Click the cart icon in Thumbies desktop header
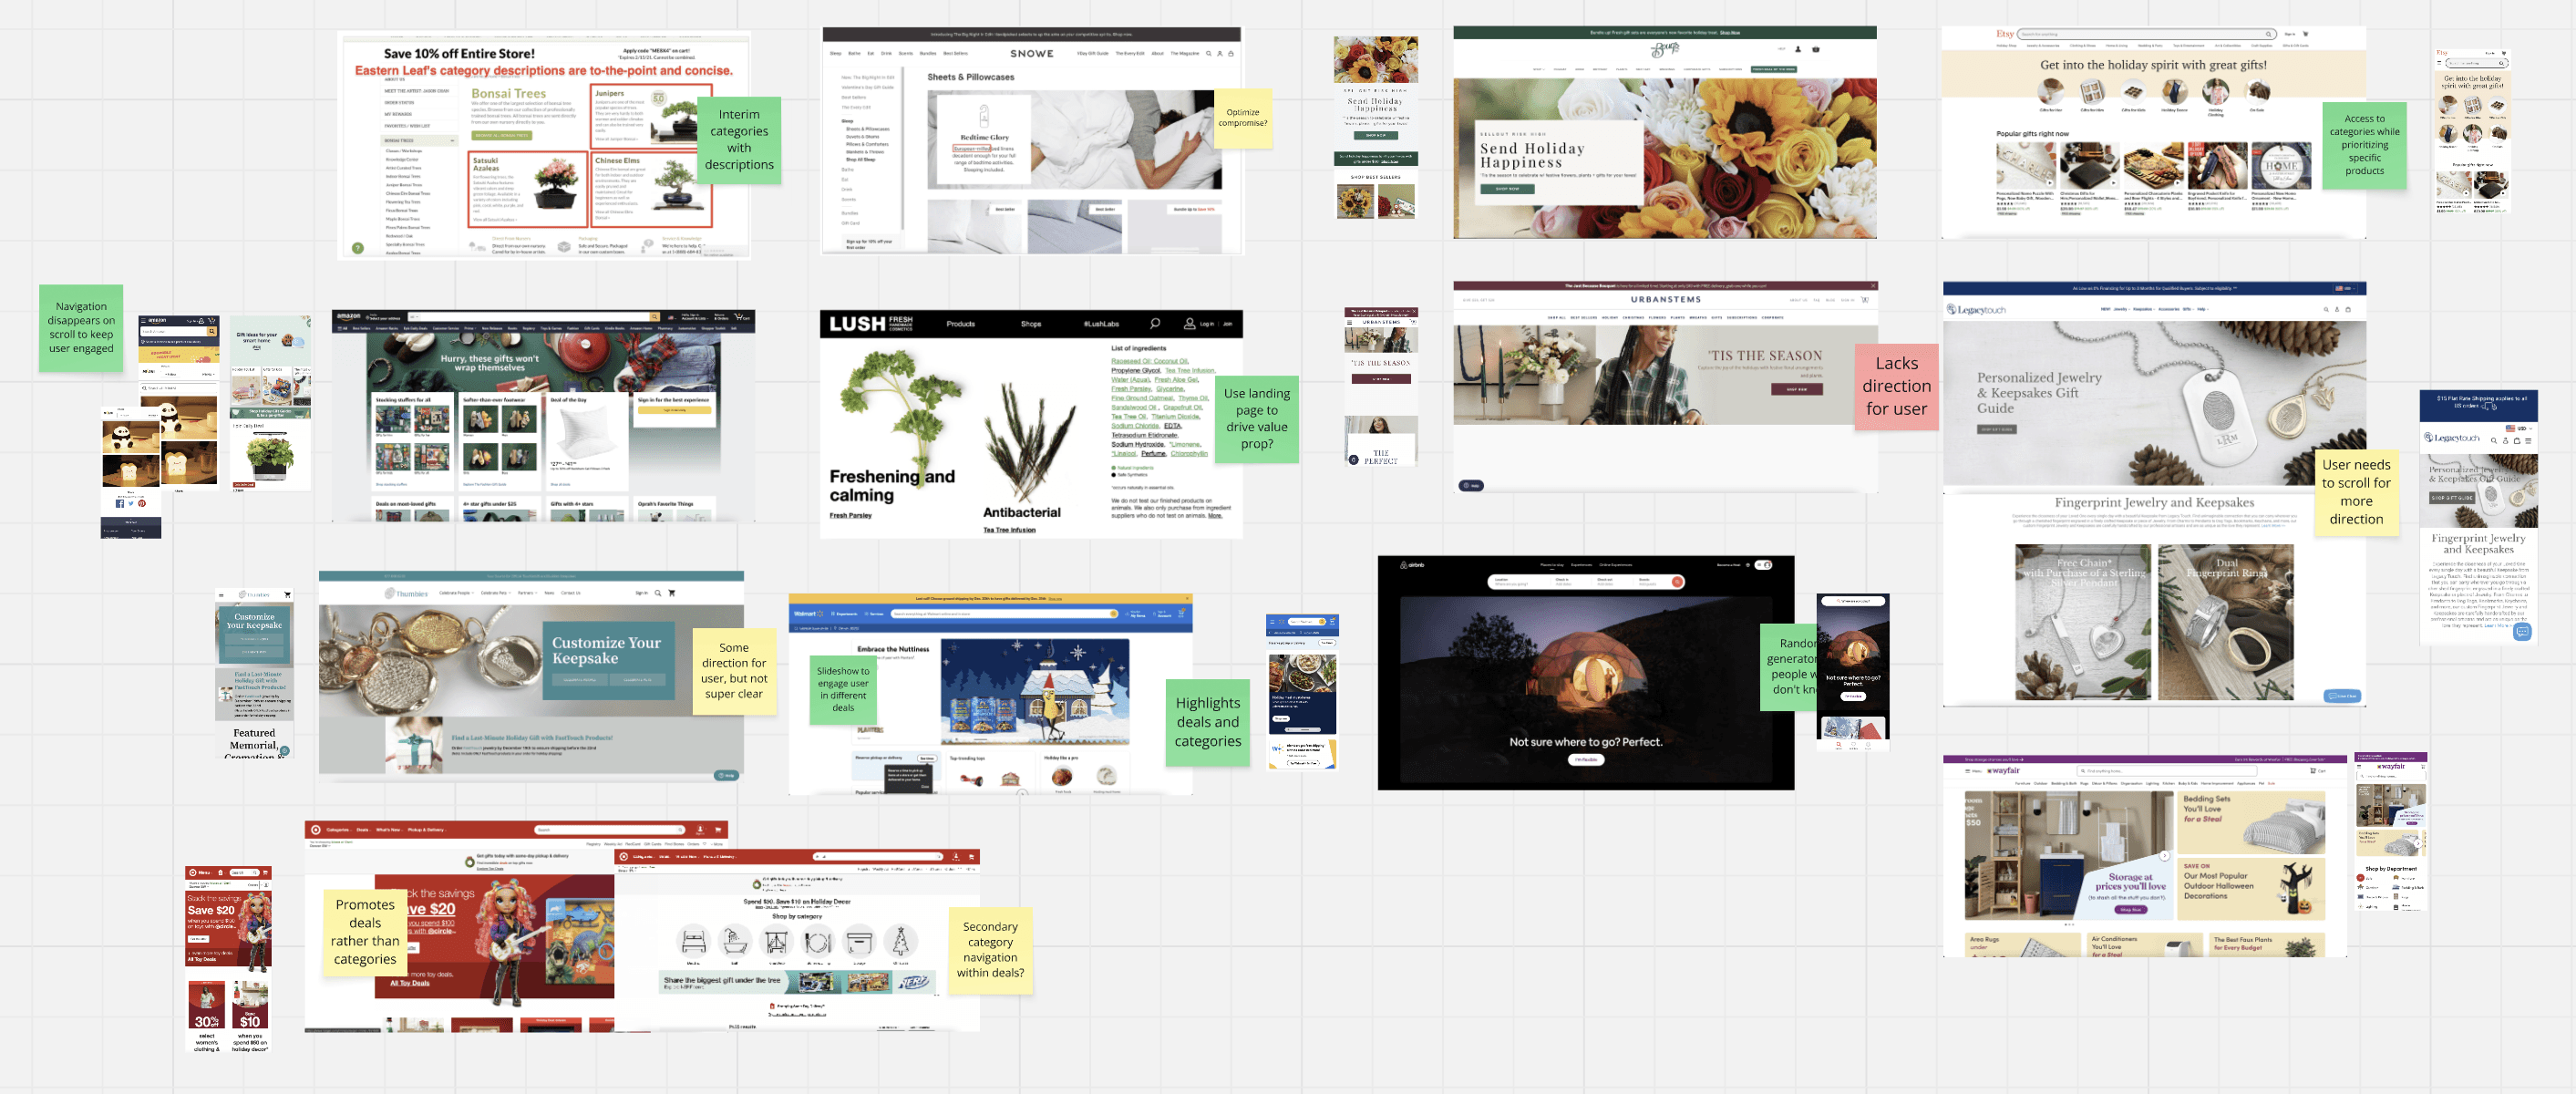2576x1094 pixels. coord(672,593)
